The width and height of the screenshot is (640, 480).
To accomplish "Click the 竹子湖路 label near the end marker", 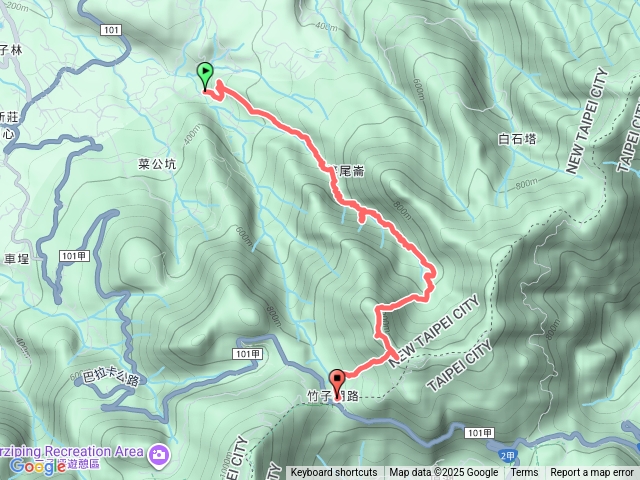I will (332, 396).
